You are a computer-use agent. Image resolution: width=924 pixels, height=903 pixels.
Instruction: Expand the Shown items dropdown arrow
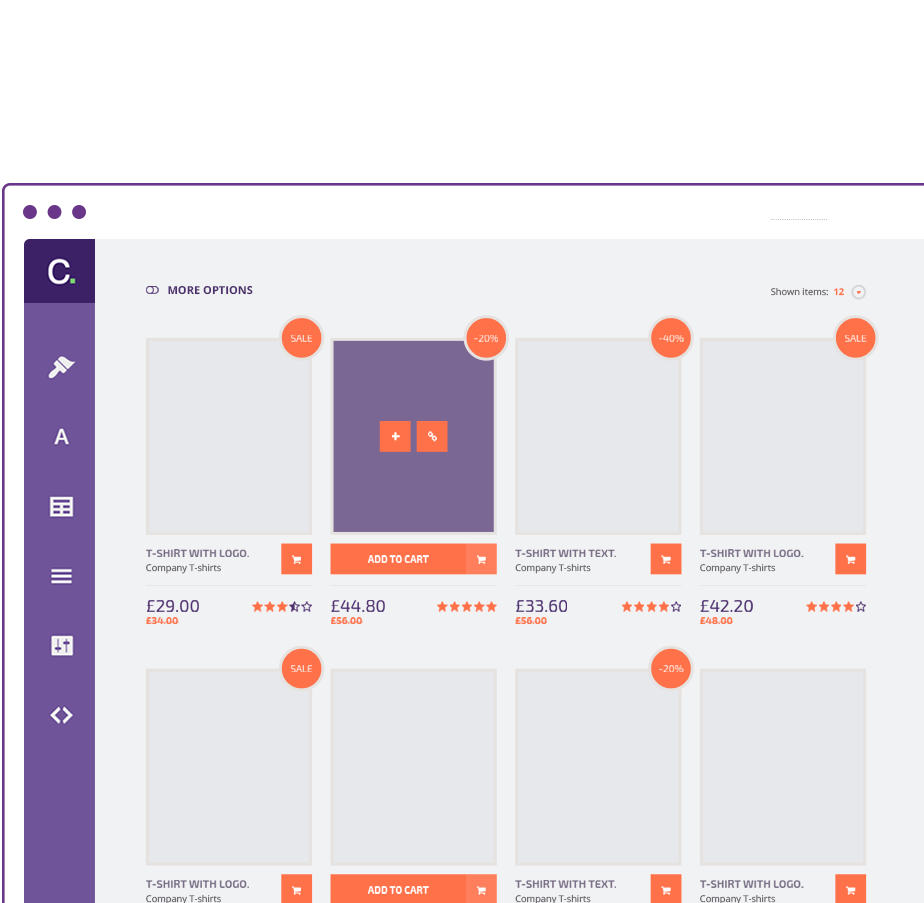(x=858, y=292)
